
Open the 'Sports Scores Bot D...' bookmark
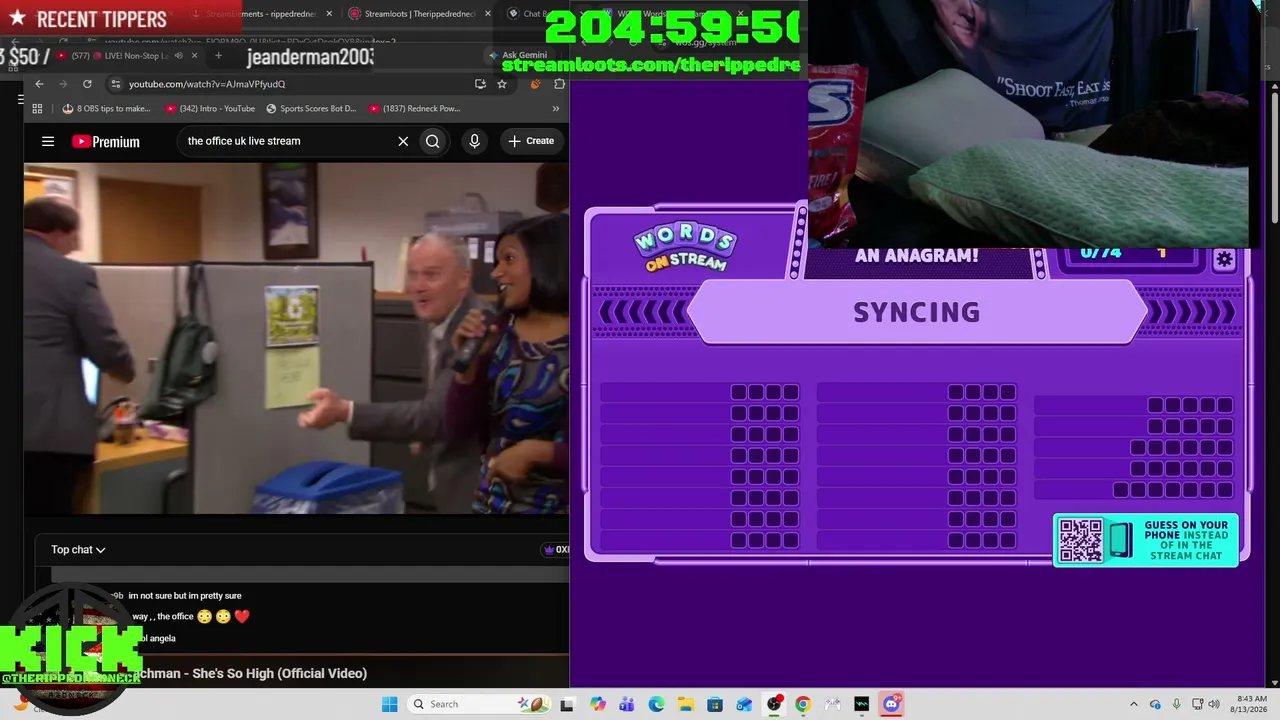[x=311, y=108]
